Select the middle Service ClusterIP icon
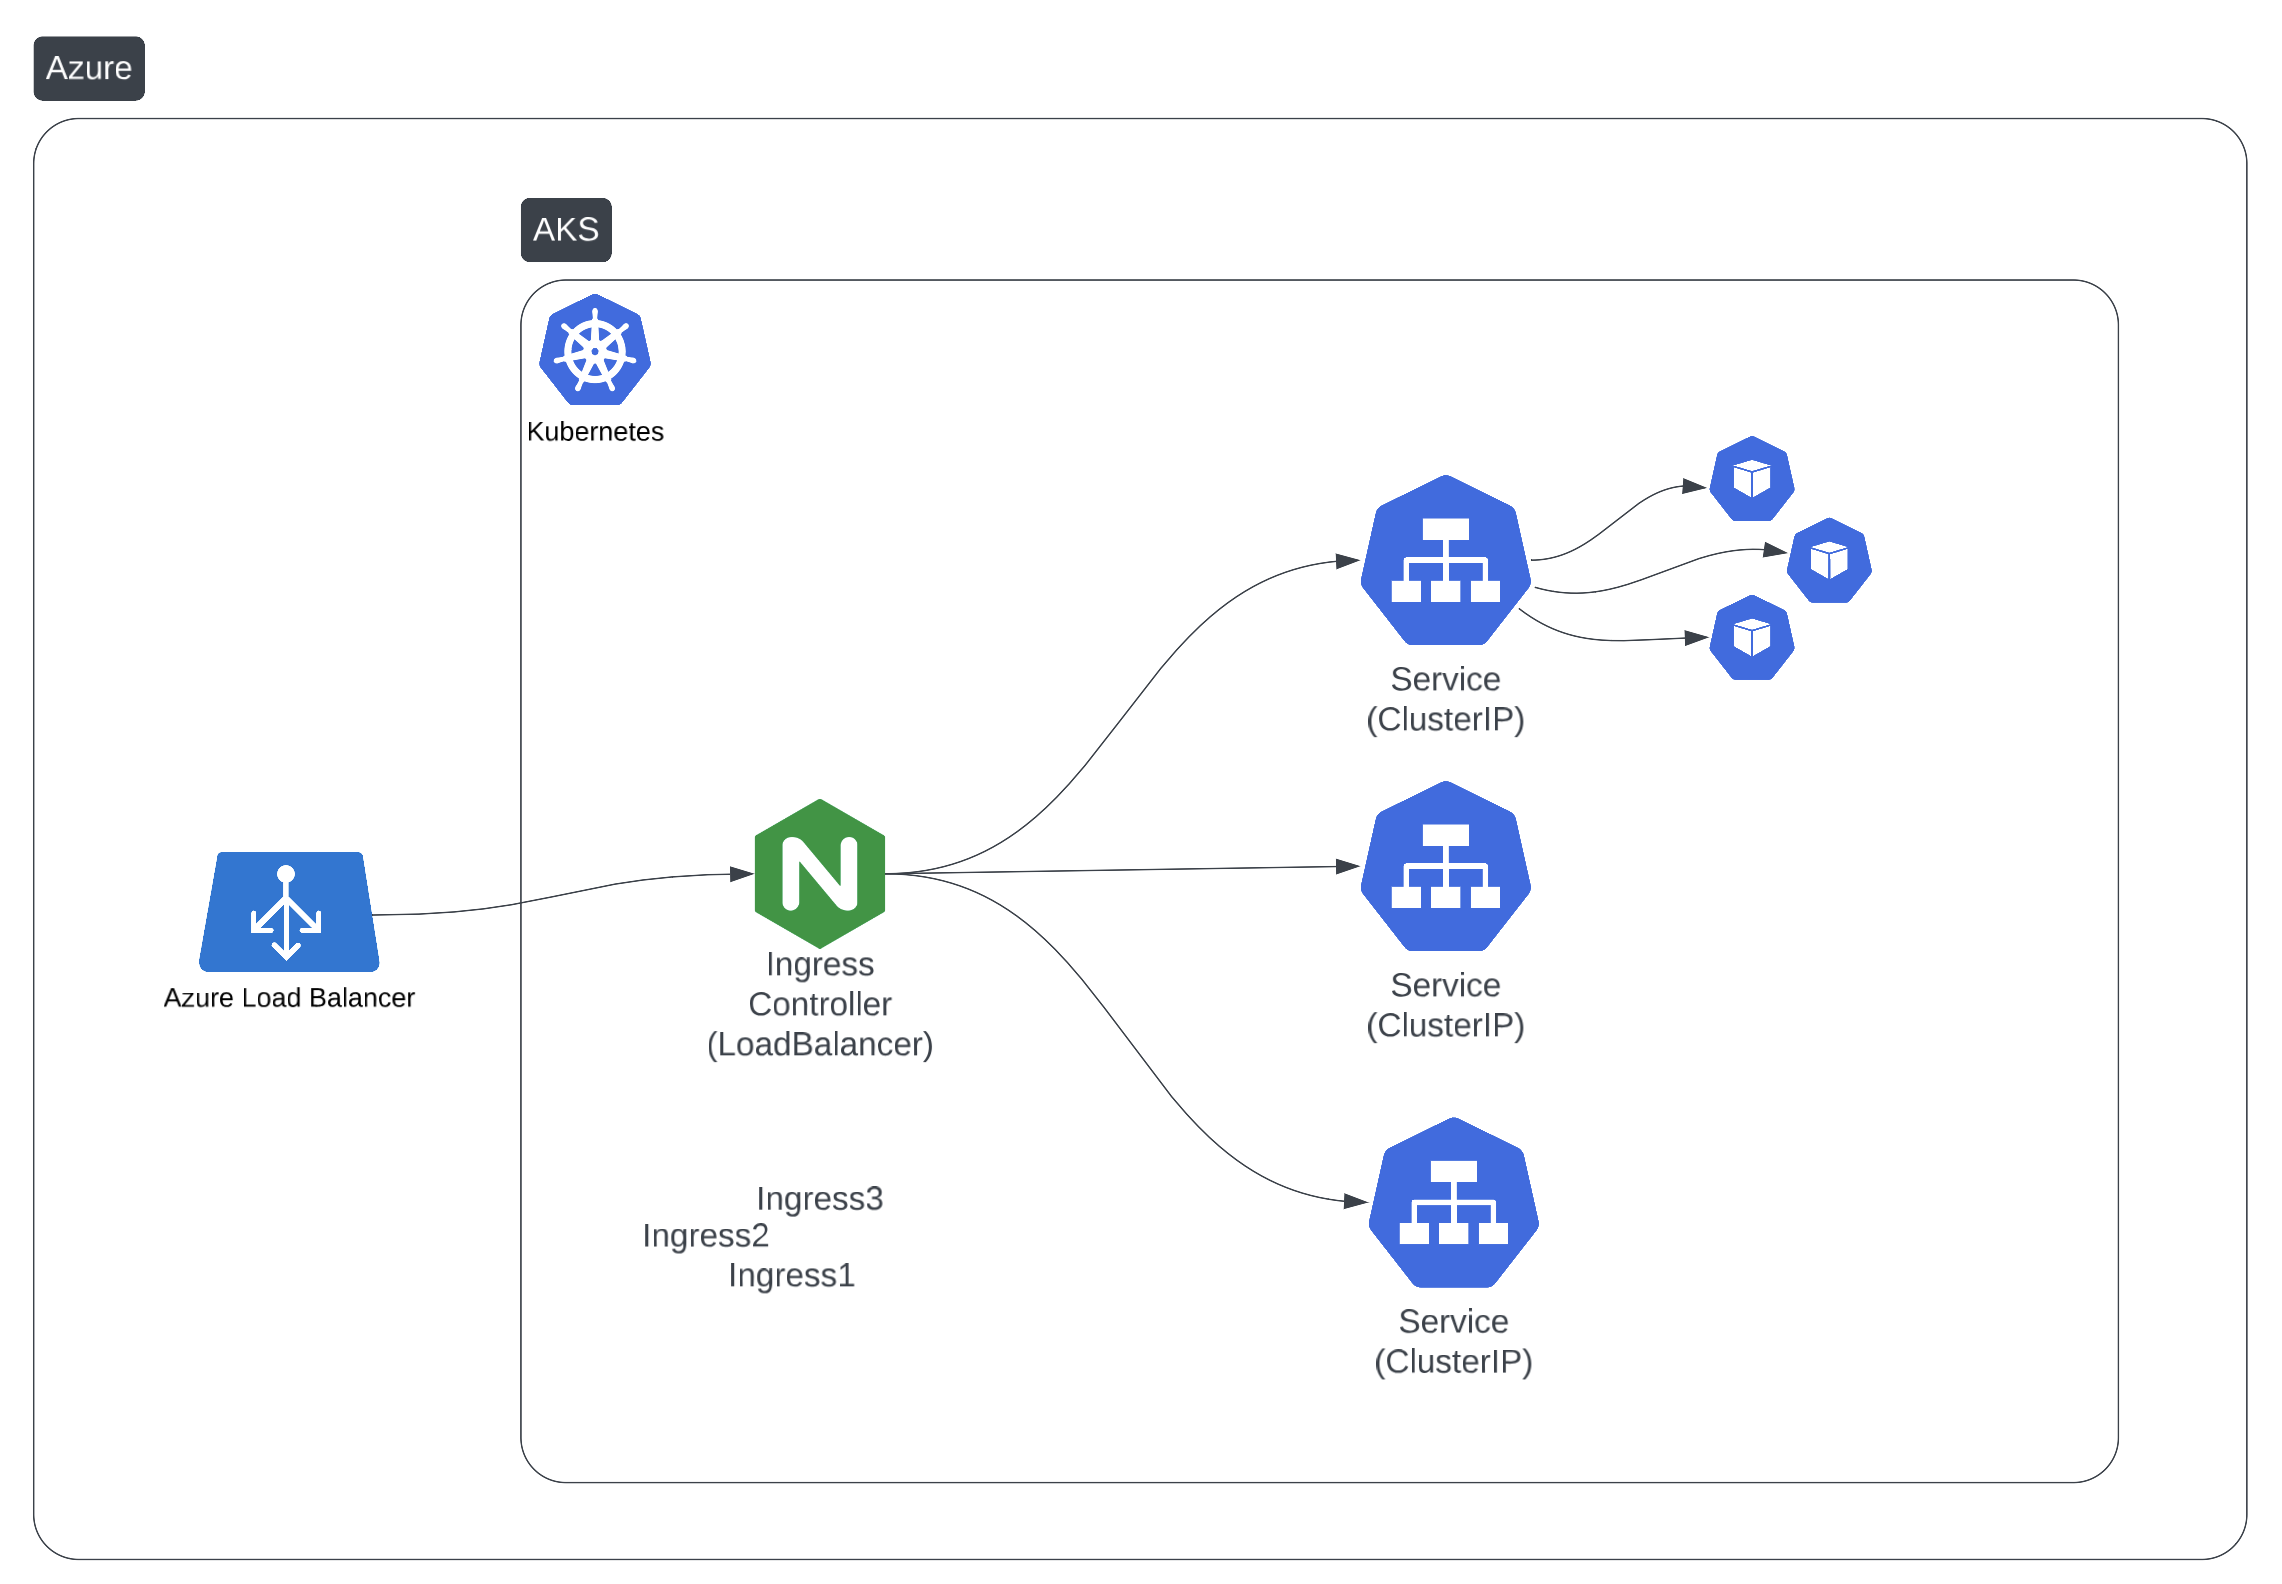 click(1445, 866)
